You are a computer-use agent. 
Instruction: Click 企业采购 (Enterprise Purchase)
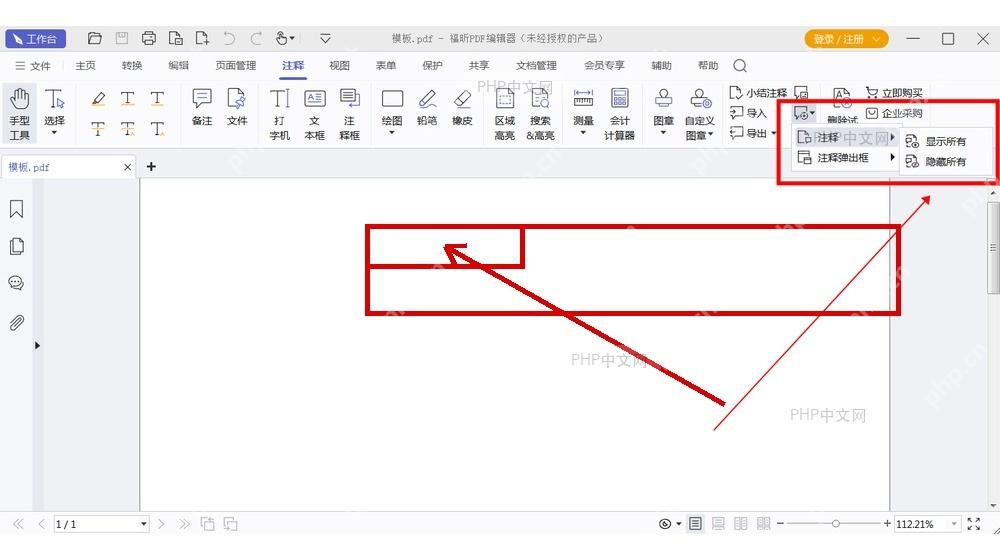[894, 114]
